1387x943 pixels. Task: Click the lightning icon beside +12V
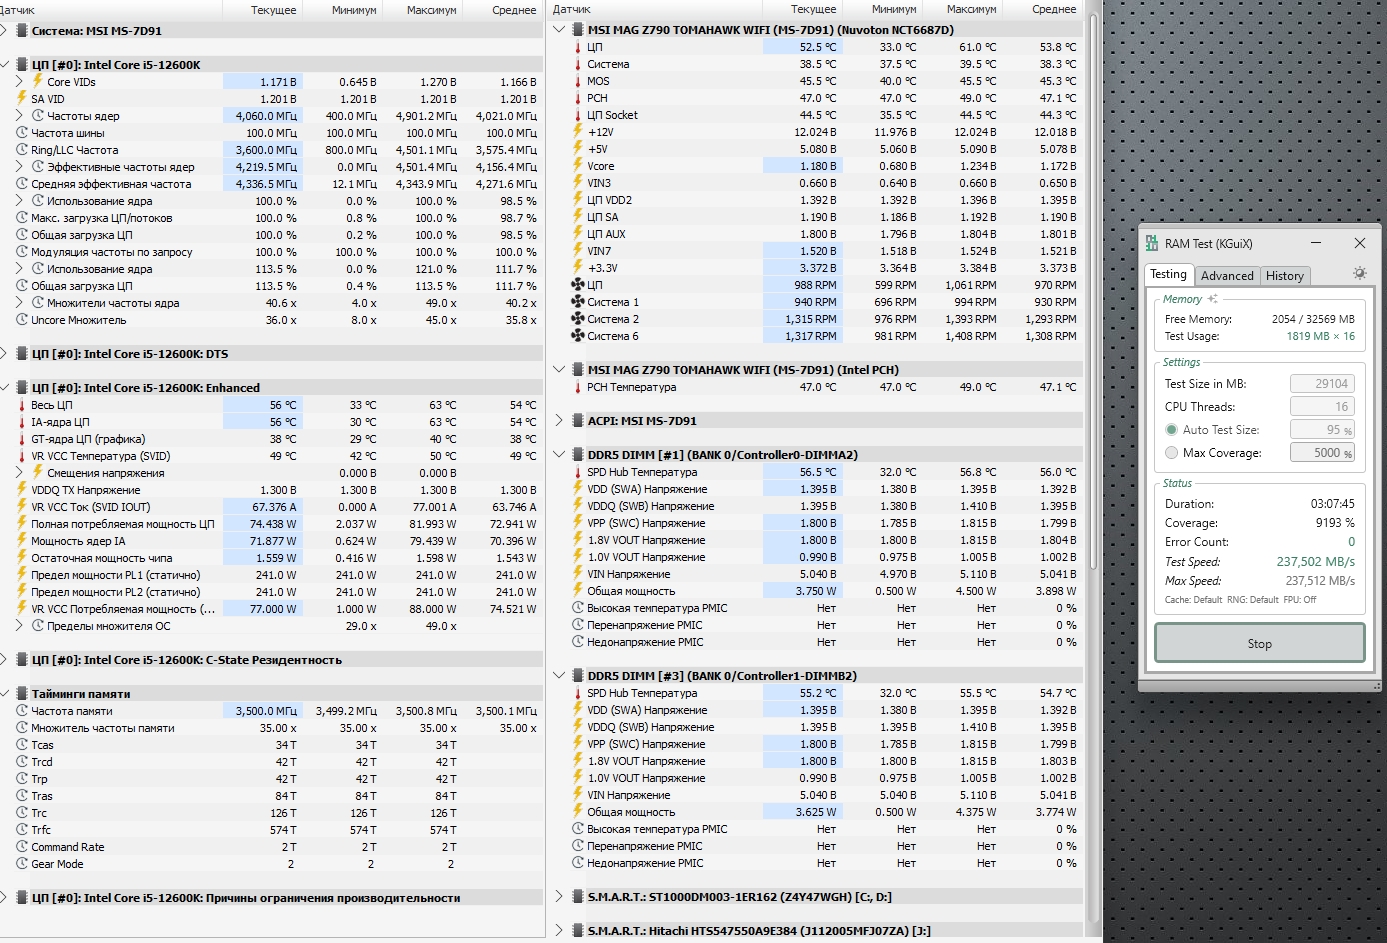pos(578,131)
